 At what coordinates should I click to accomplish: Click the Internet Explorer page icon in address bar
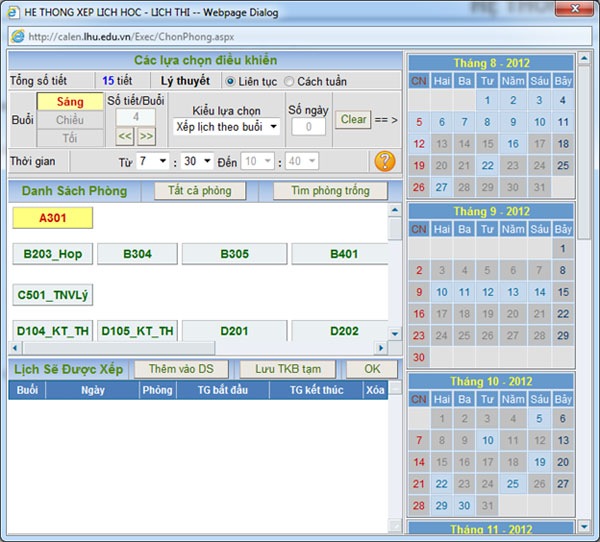click(x=17, y=35)
